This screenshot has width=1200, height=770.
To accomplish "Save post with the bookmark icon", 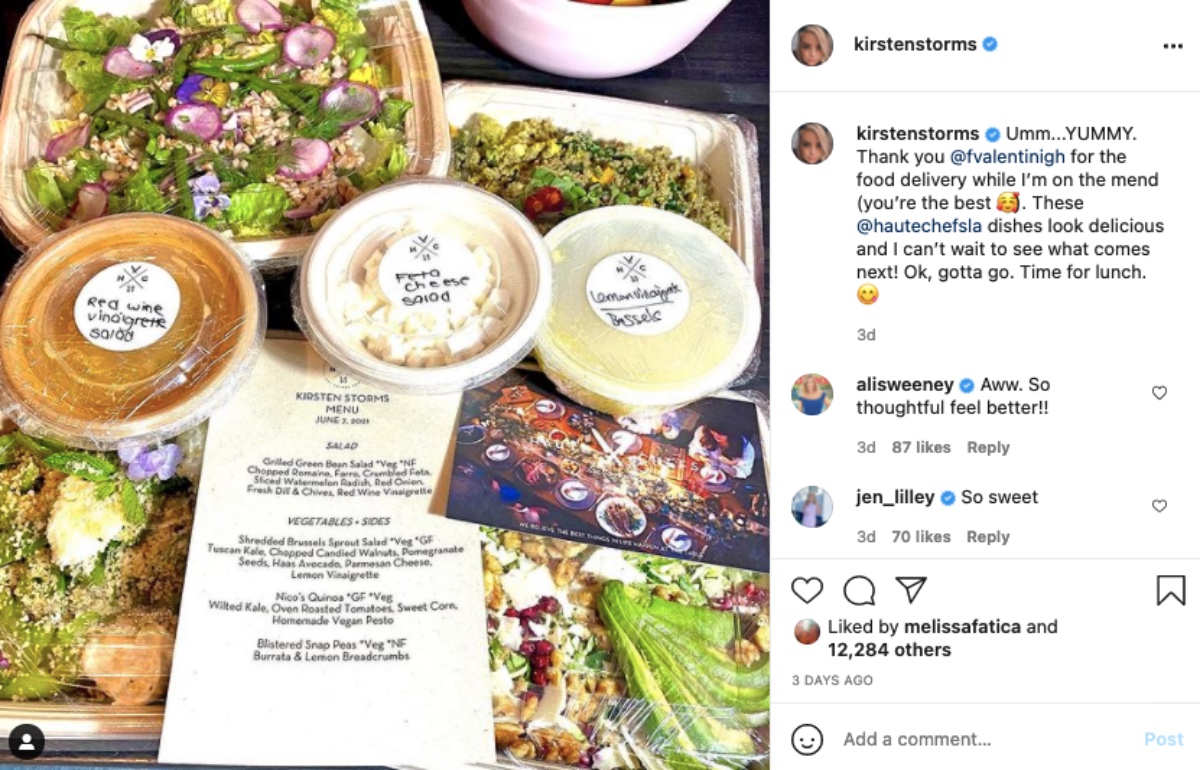I will (x=1171, y=590).
